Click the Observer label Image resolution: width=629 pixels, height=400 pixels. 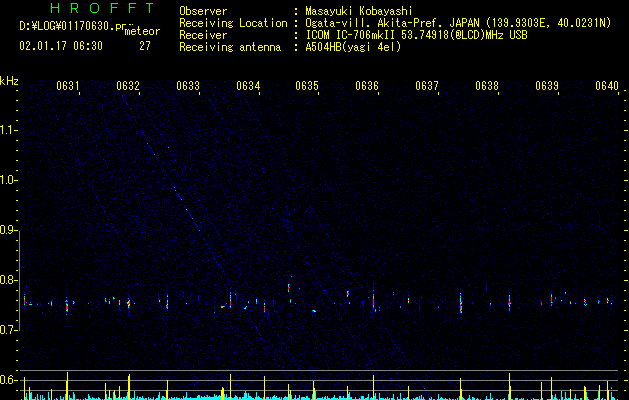tap(203, 11)
